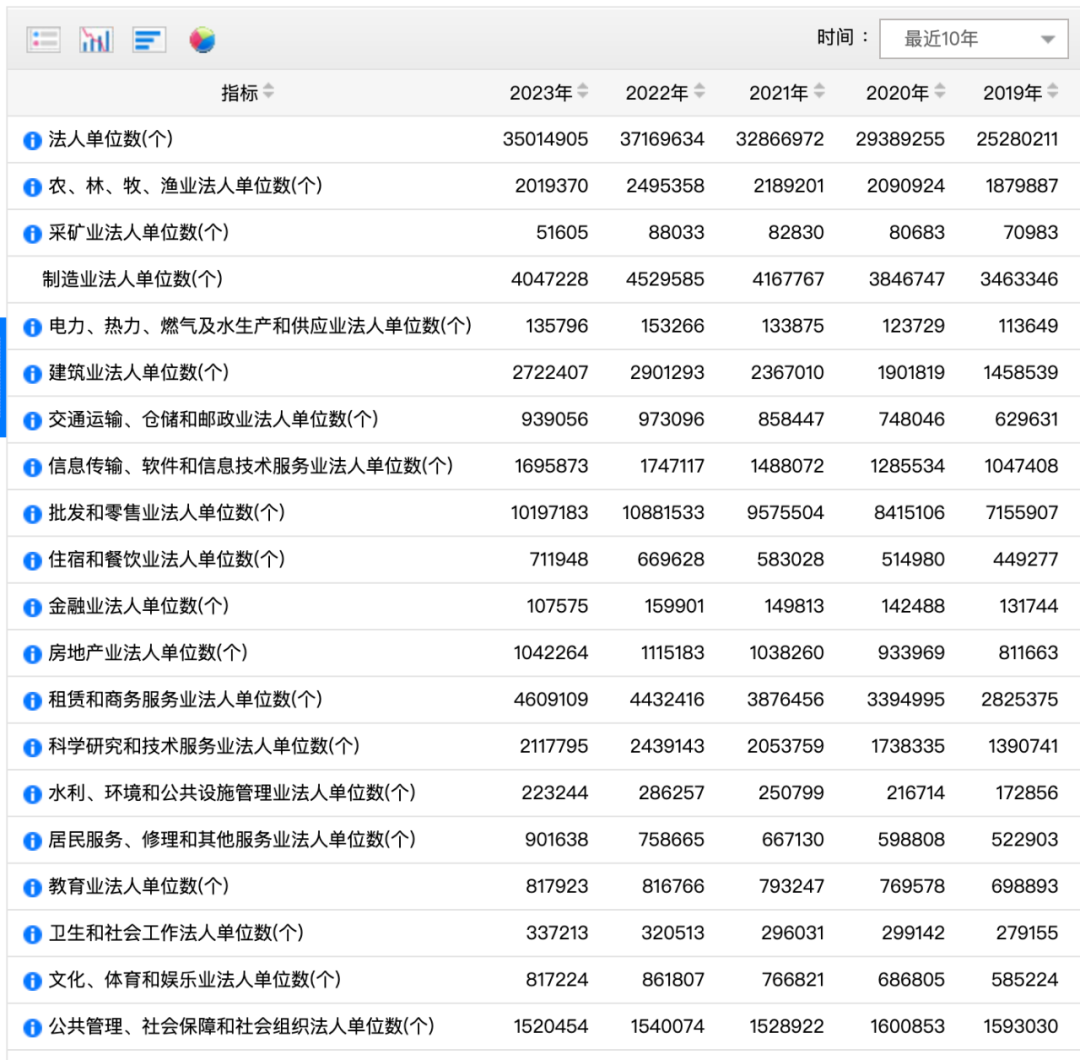Show the column bar chart view
This screenshot has width=1080, height=1060.
[96, 39]
